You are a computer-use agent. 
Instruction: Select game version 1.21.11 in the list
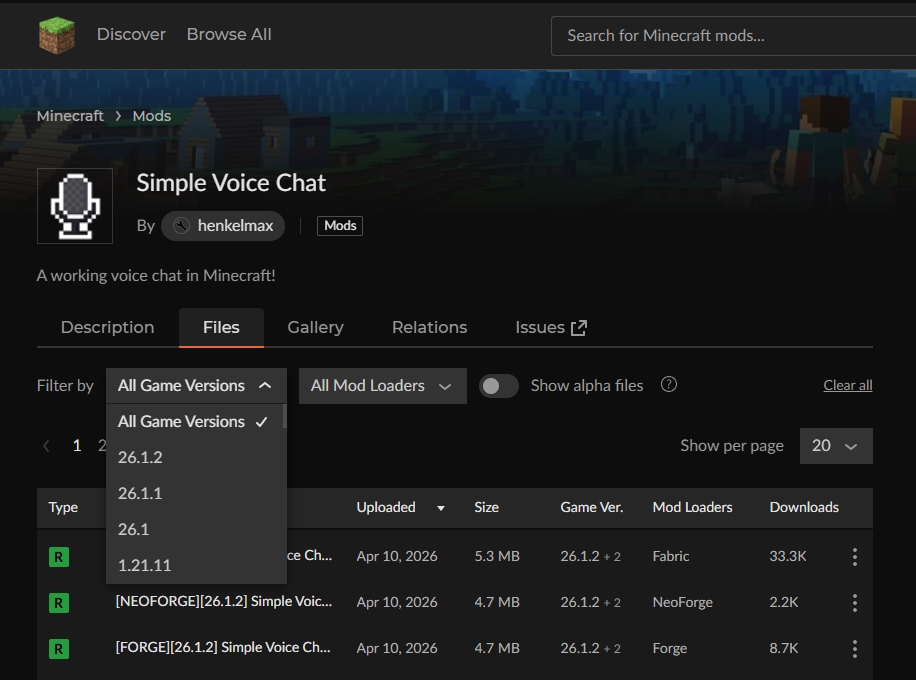144,565
